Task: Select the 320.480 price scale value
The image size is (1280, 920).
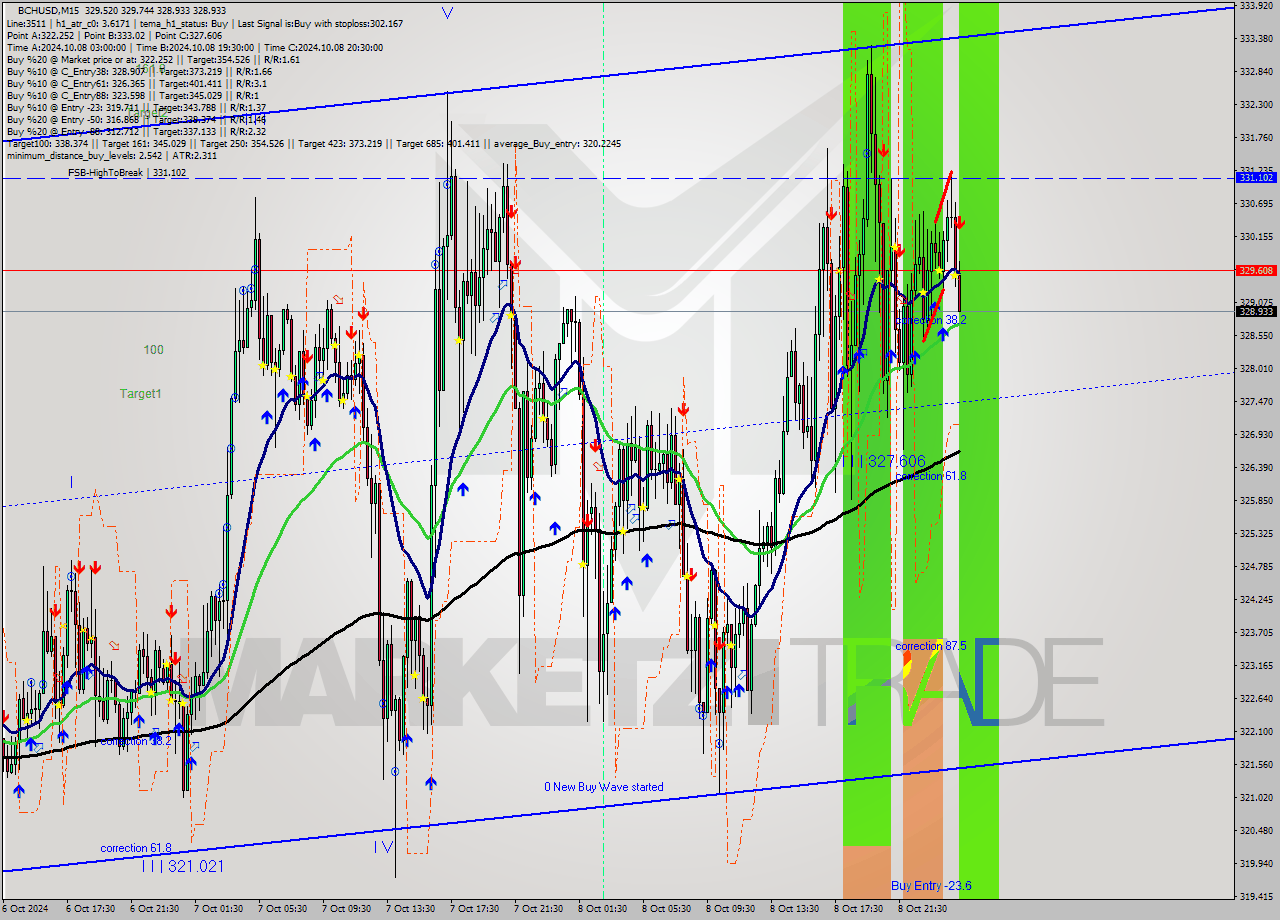Action: tap(1256, 830)
